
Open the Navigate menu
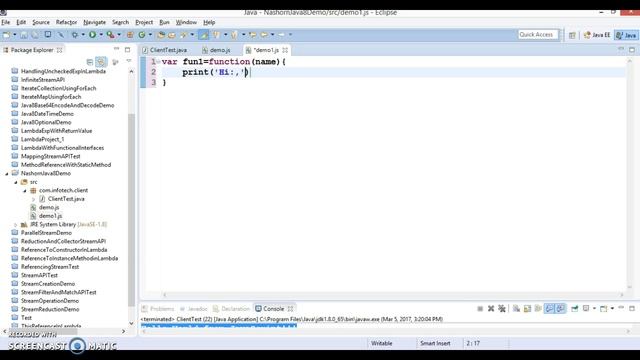[x=94, y=22]
